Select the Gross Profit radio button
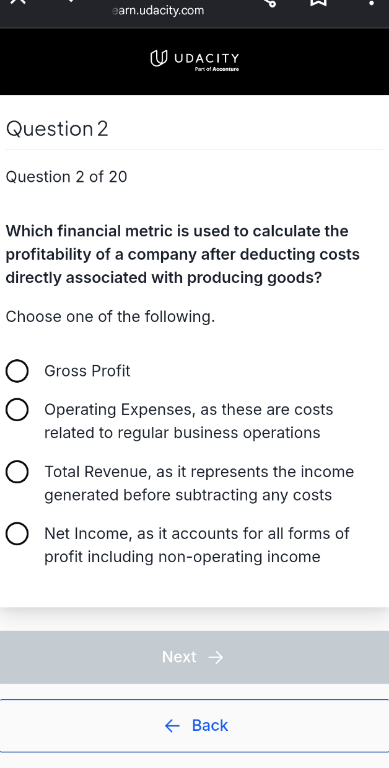Image resolution: width=389 pixels, height=768 pixels. click(17, 371)
